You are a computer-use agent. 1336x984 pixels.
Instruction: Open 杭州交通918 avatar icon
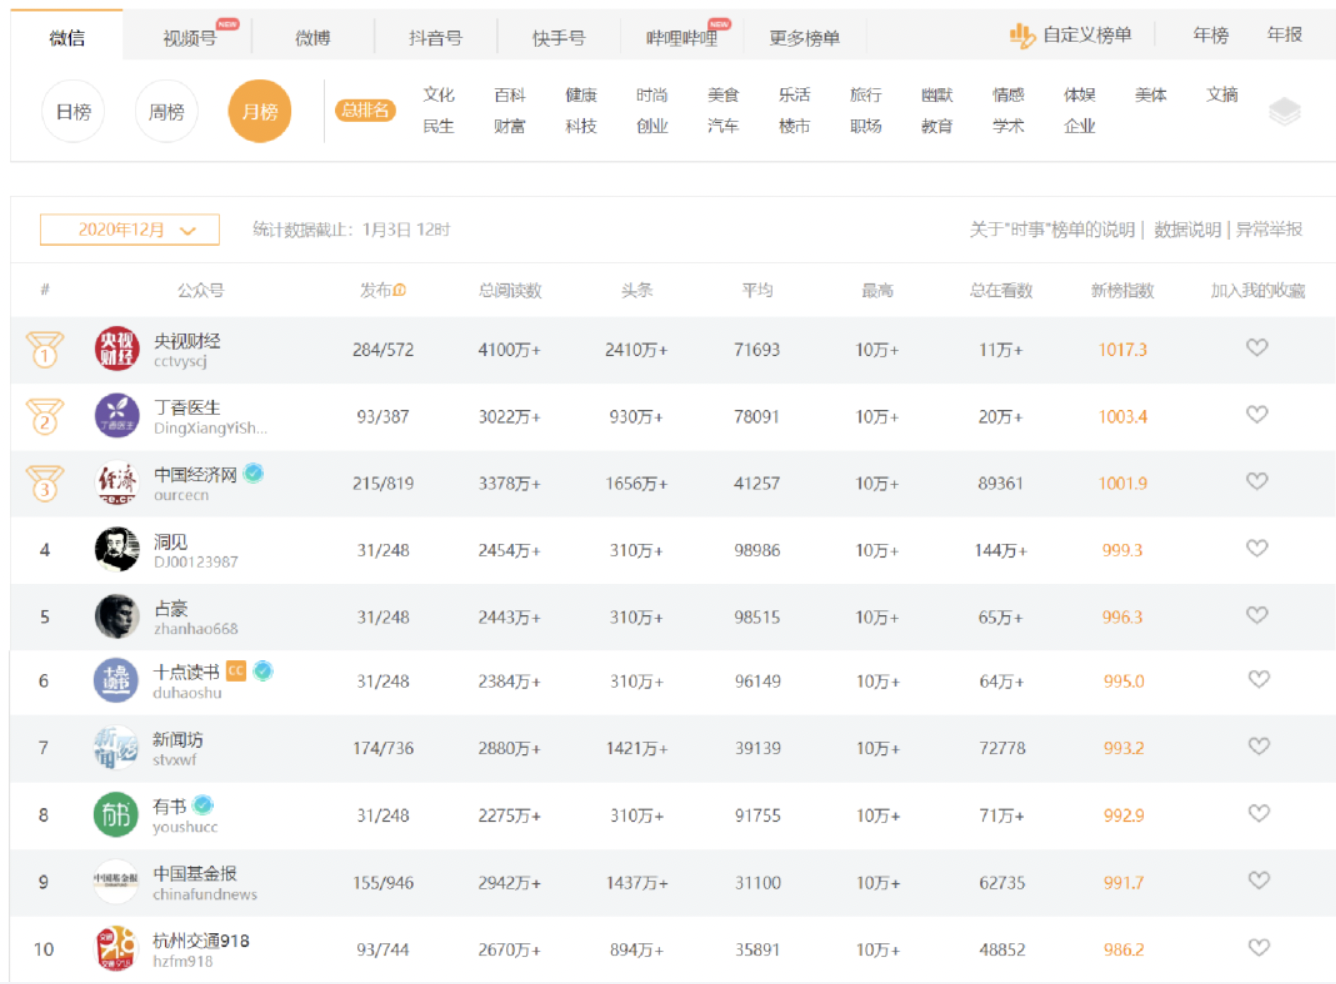pyautogui.click(x=116, y=948)
